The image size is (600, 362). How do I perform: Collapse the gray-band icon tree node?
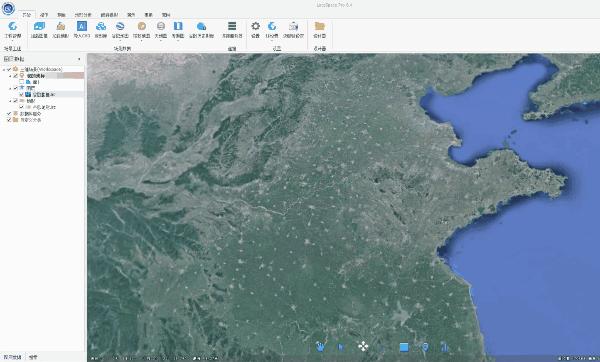[10, 101]
